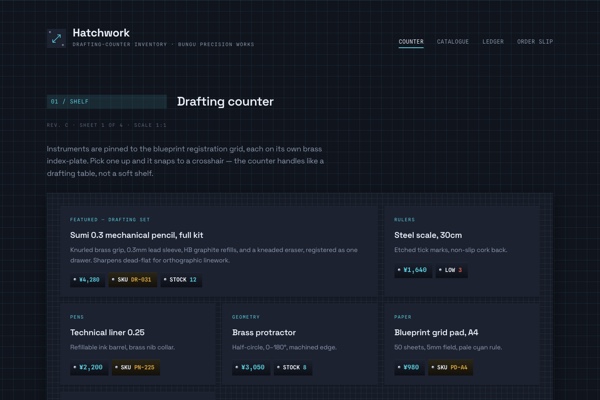The image size is (600, 400).
Task: Open the Sumi 0.3 mechanical pencil card
Action: tap(219, 251)
